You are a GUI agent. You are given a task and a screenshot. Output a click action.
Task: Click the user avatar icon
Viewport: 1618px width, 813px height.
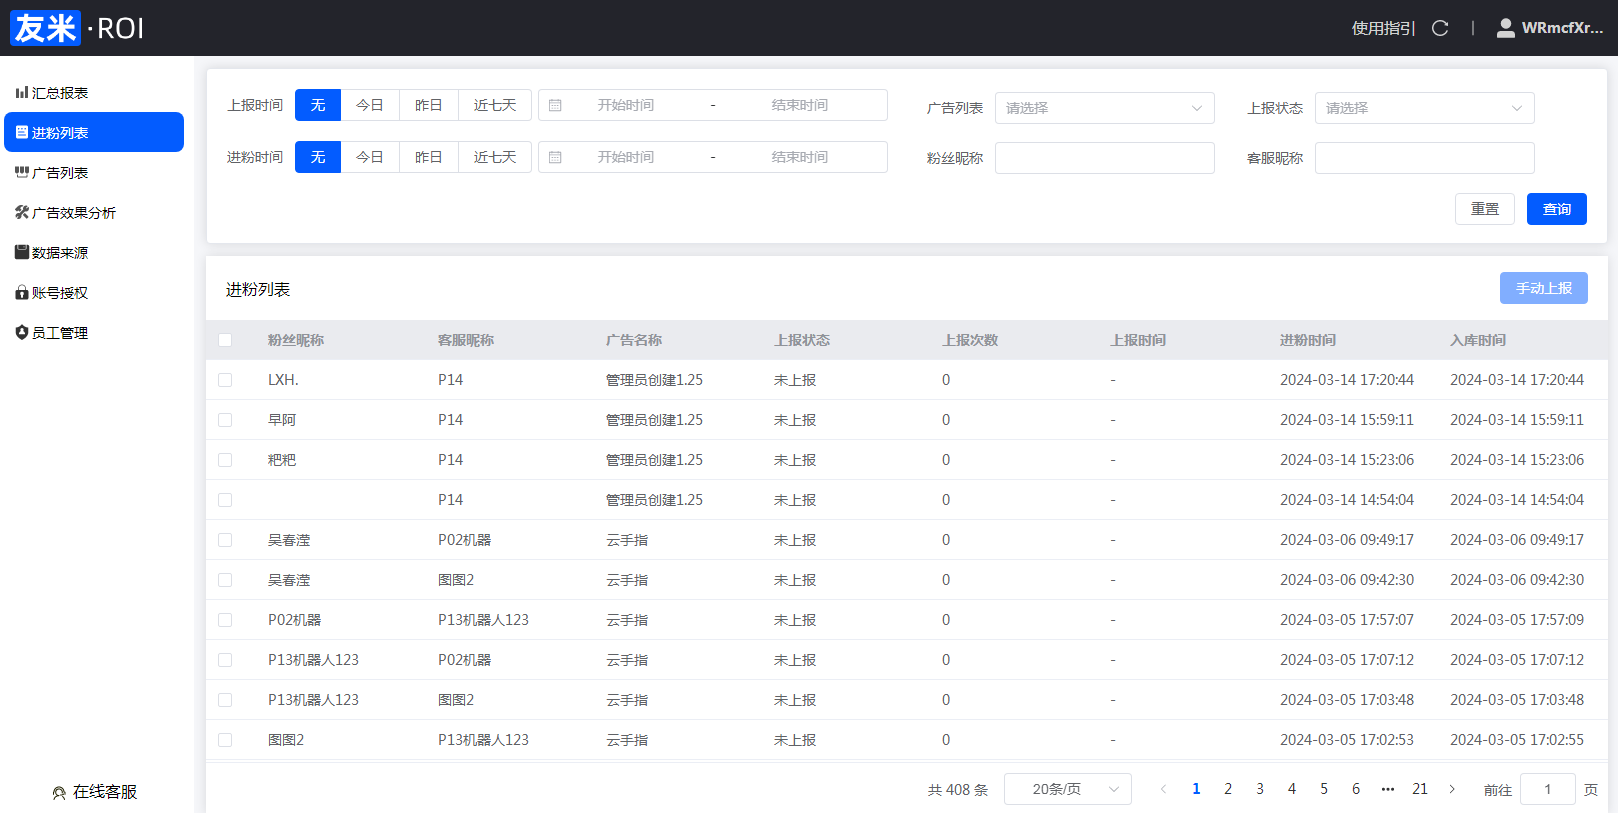1505,28
